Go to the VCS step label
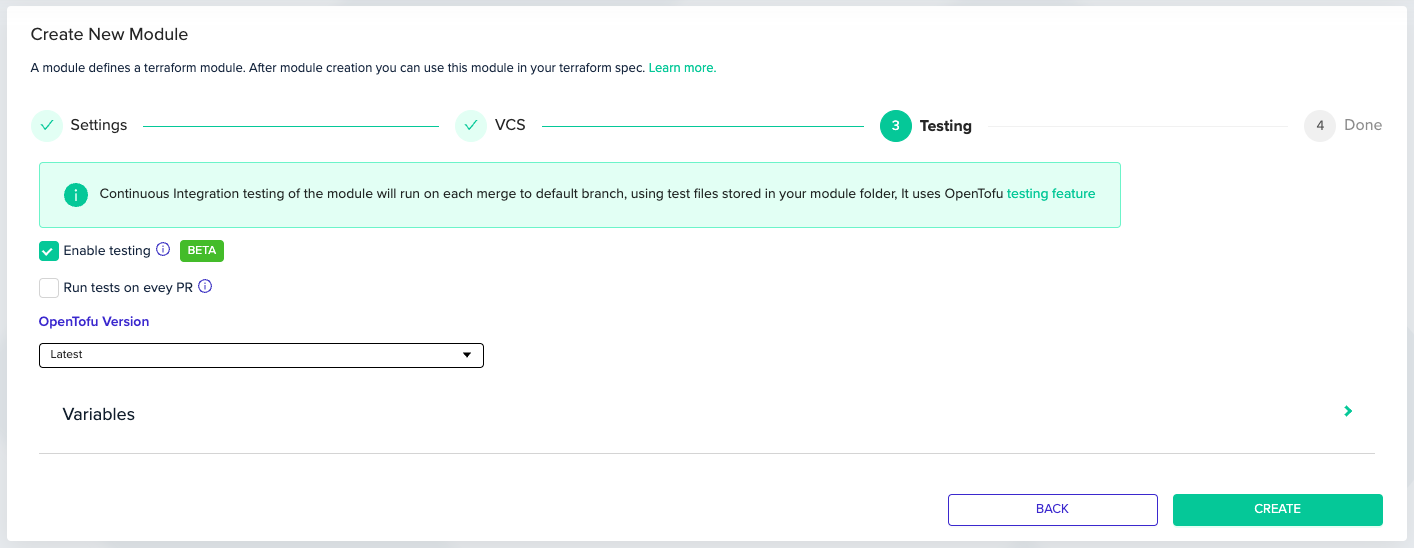 510,126
